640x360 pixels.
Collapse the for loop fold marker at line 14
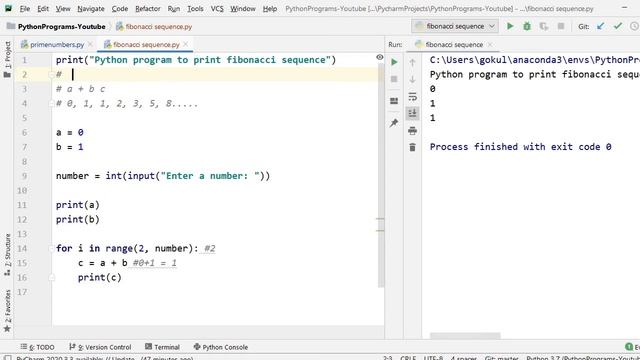51,248
